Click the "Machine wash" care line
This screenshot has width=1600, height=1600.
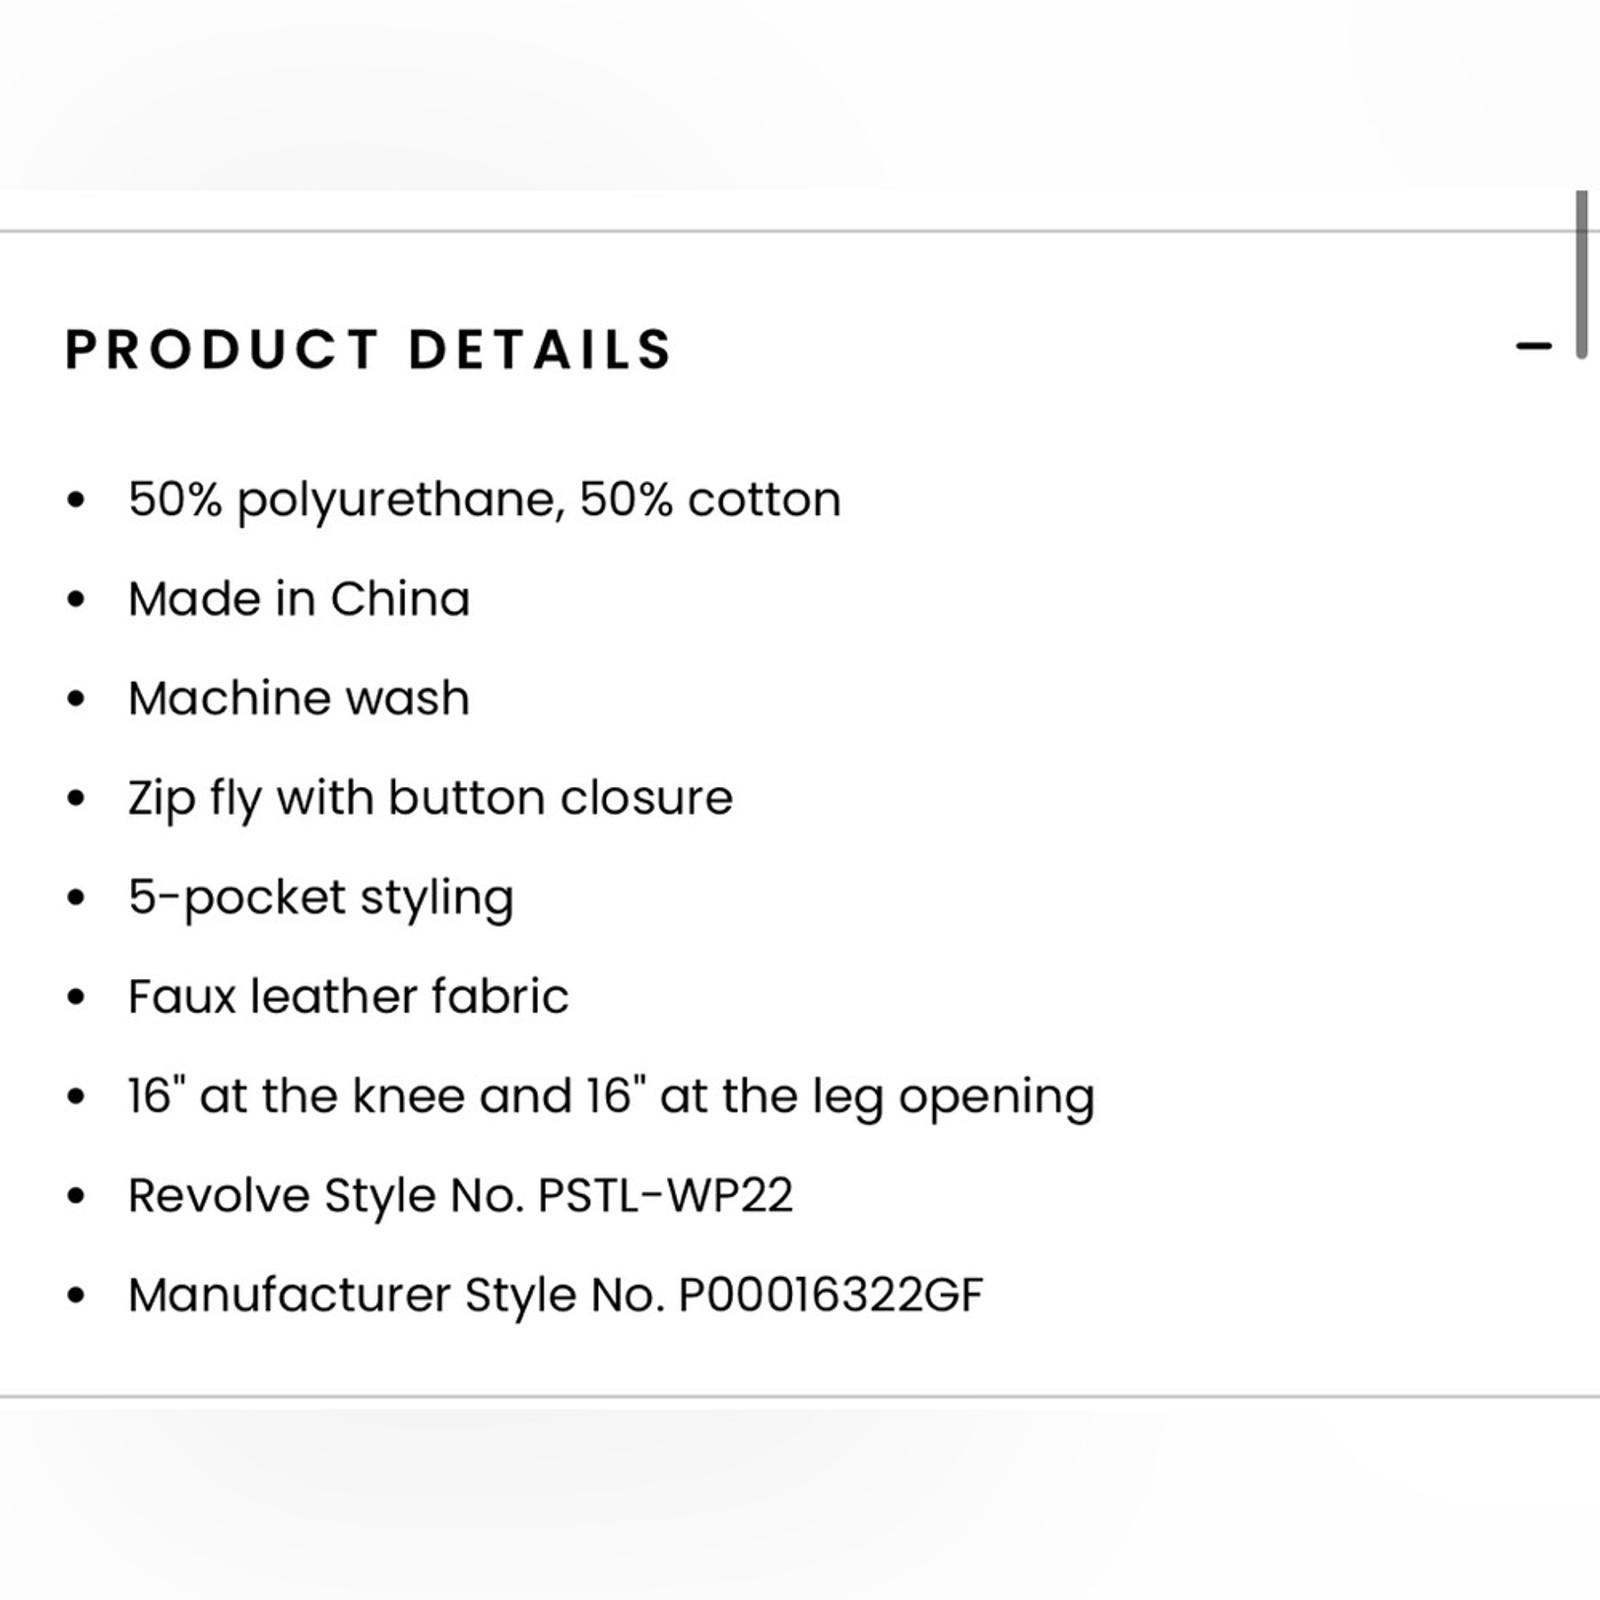pos(299,698)
